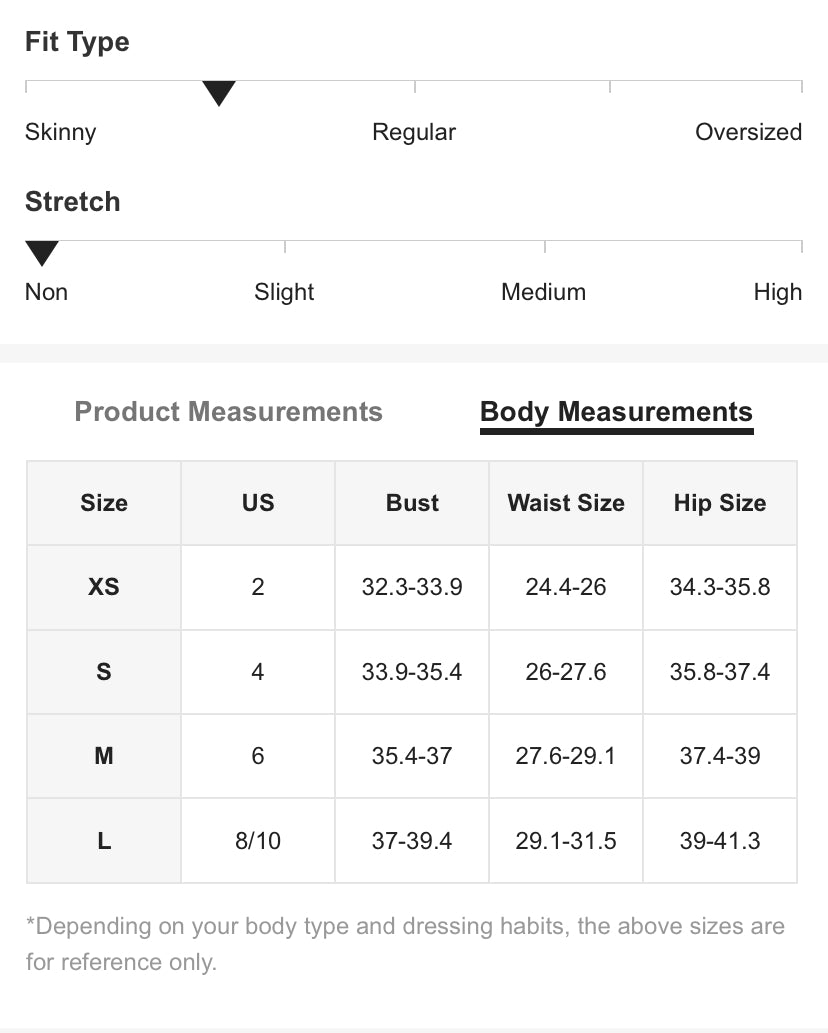Switch to the Product Measurements tab
Viewport: 828px width, 1033px height.
click(228, 412)
